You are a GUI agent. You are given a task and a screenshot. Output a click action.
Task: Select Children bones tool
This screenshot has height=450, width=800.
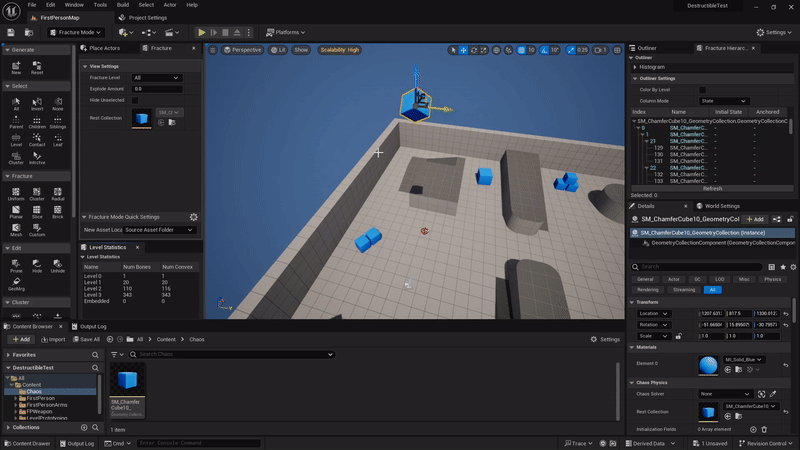point(37,122)
